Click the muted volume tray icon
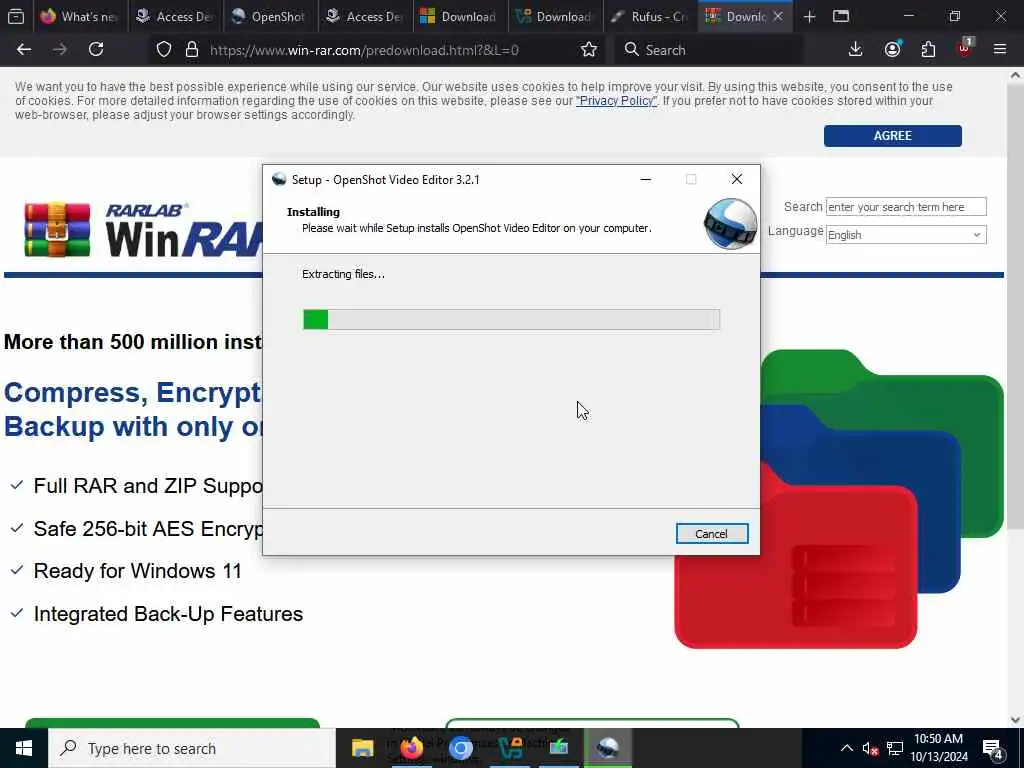The height and width of the screenshot is (768, 1024). tap(870, 748)
